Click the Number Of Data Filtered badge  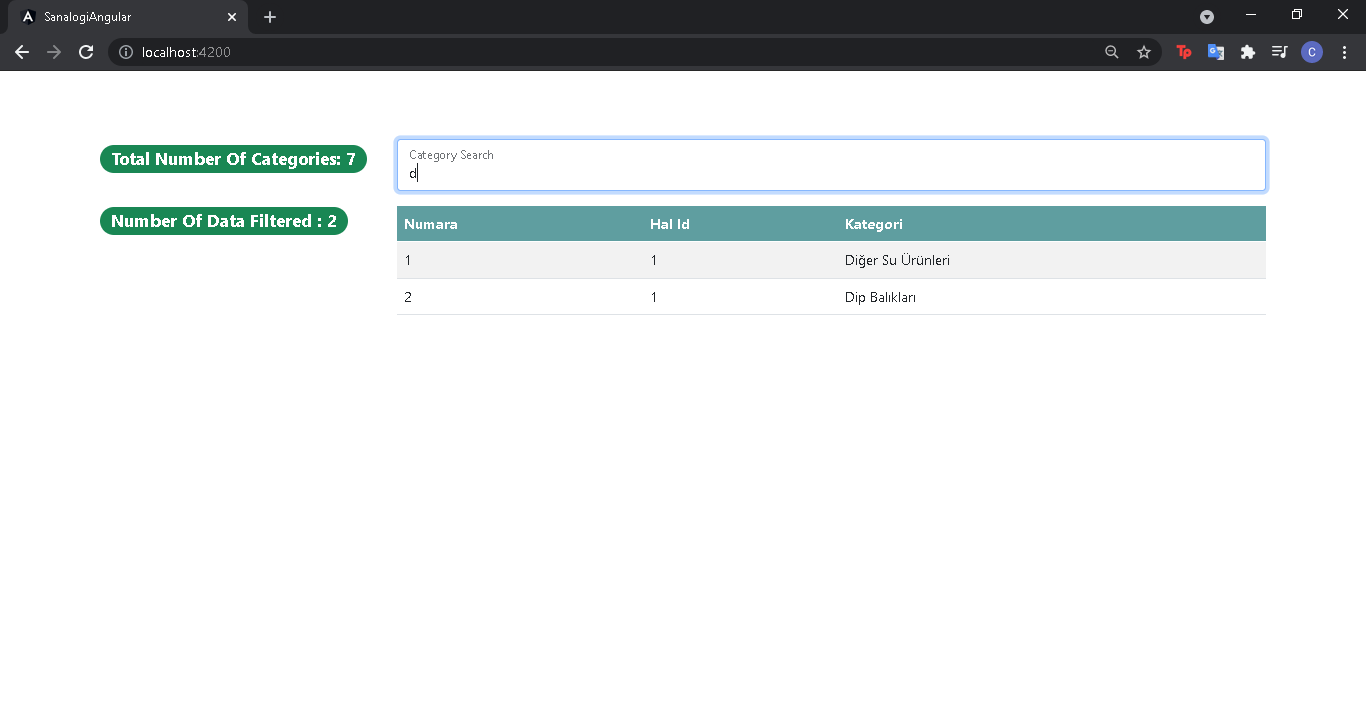point(223,221)
